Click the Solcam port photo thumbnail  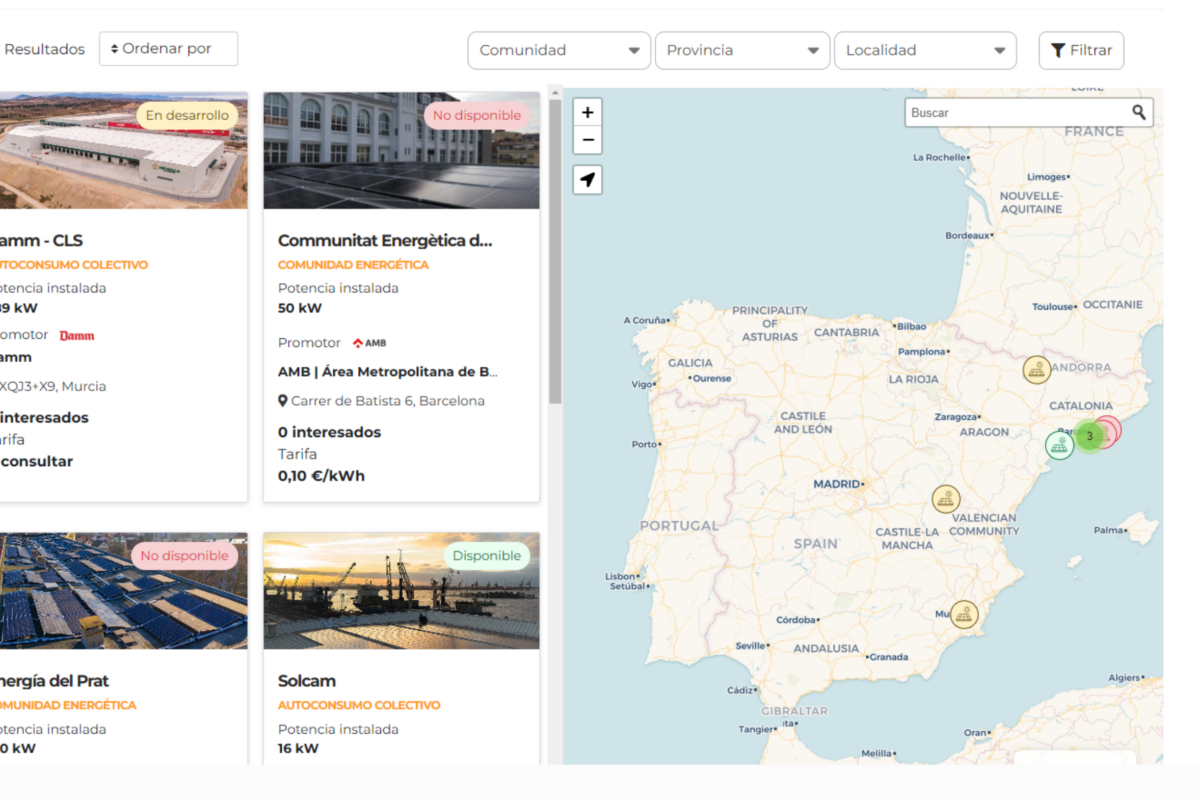click(401, 591)
